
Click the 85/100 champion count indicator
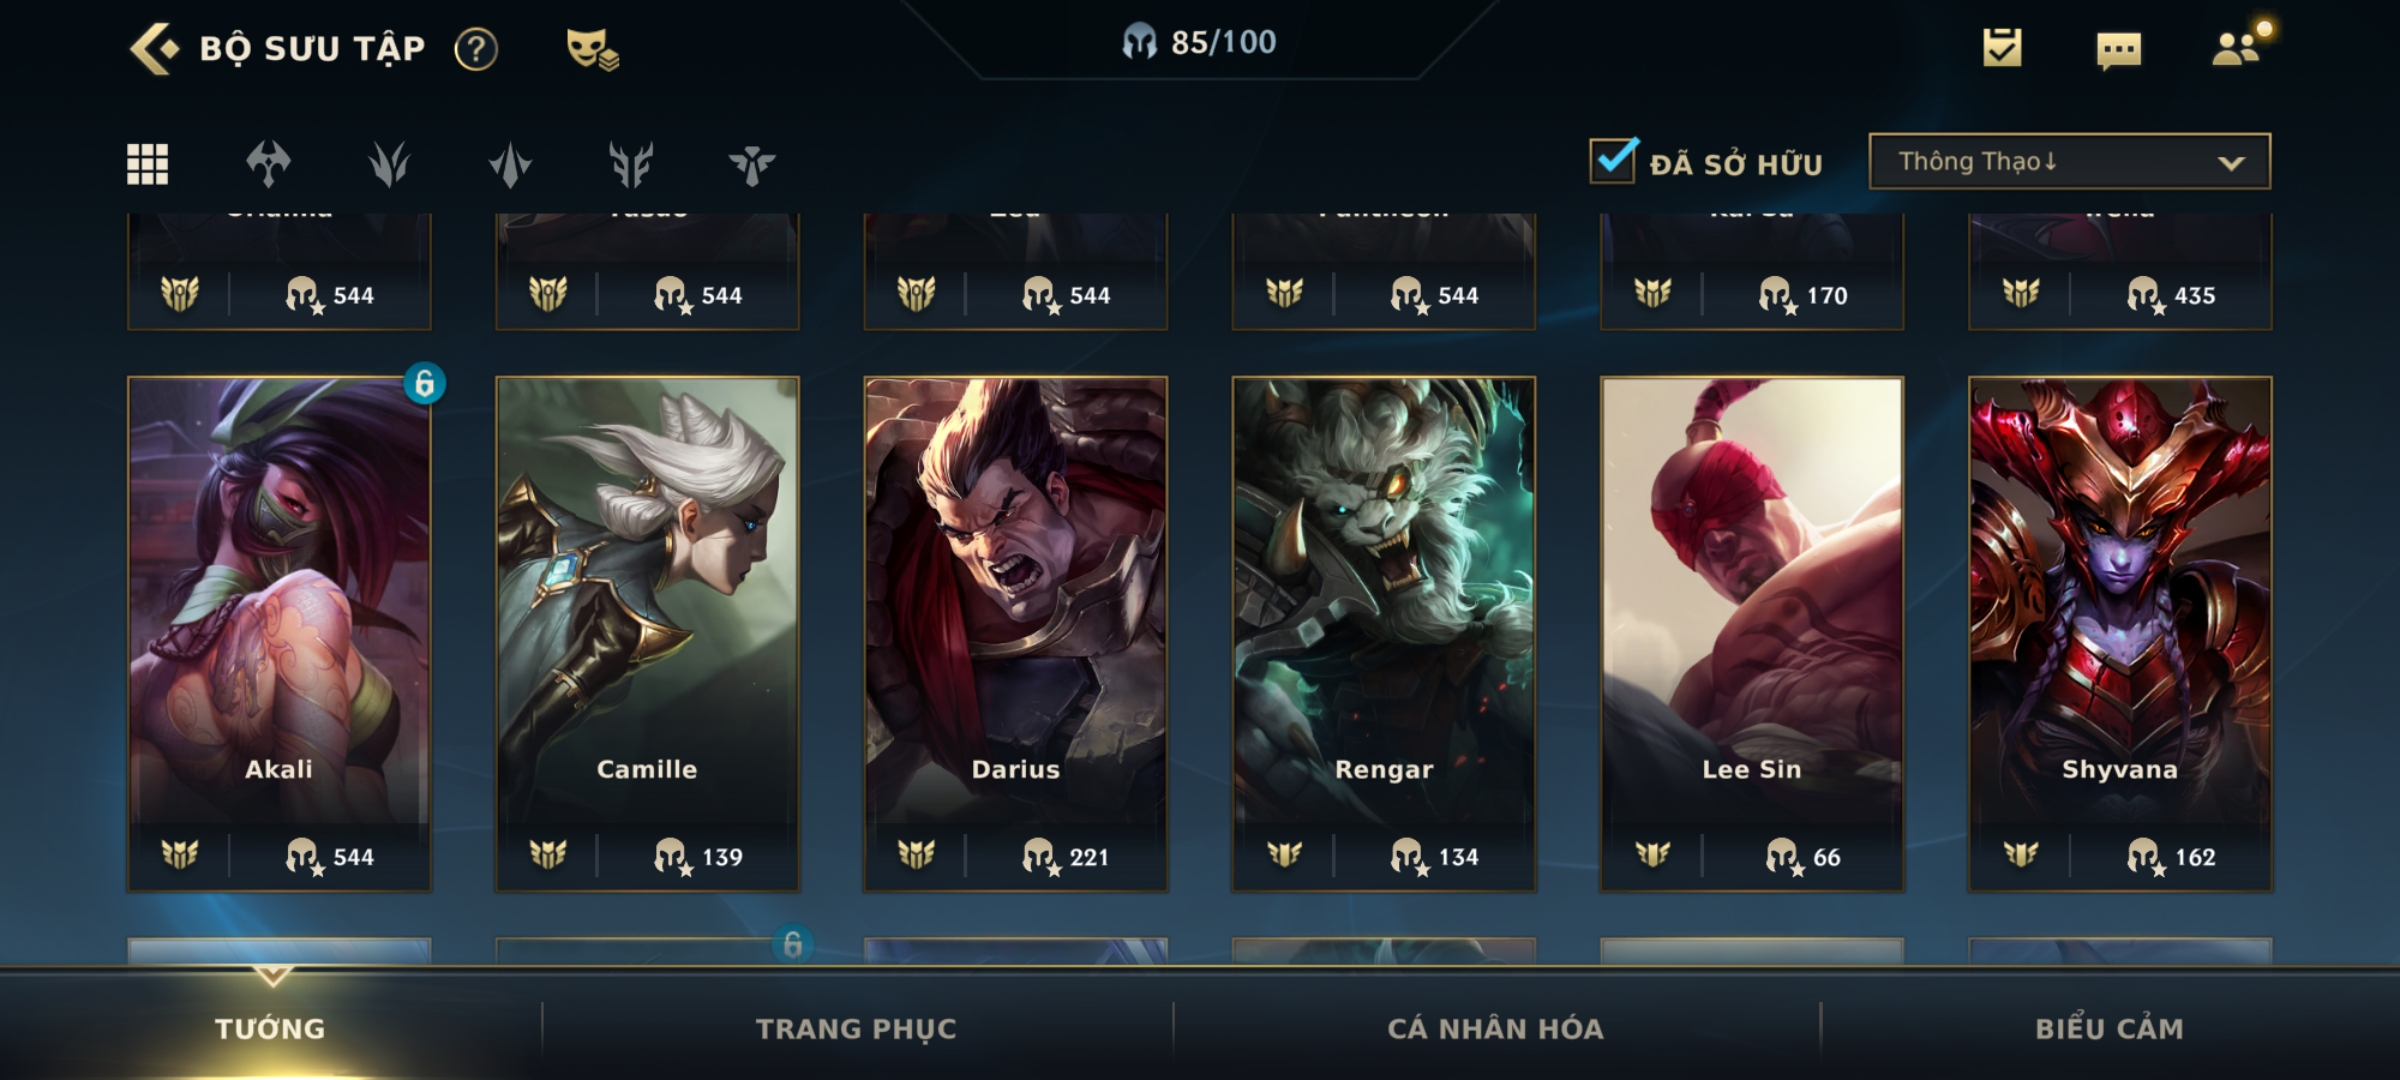1199,42
